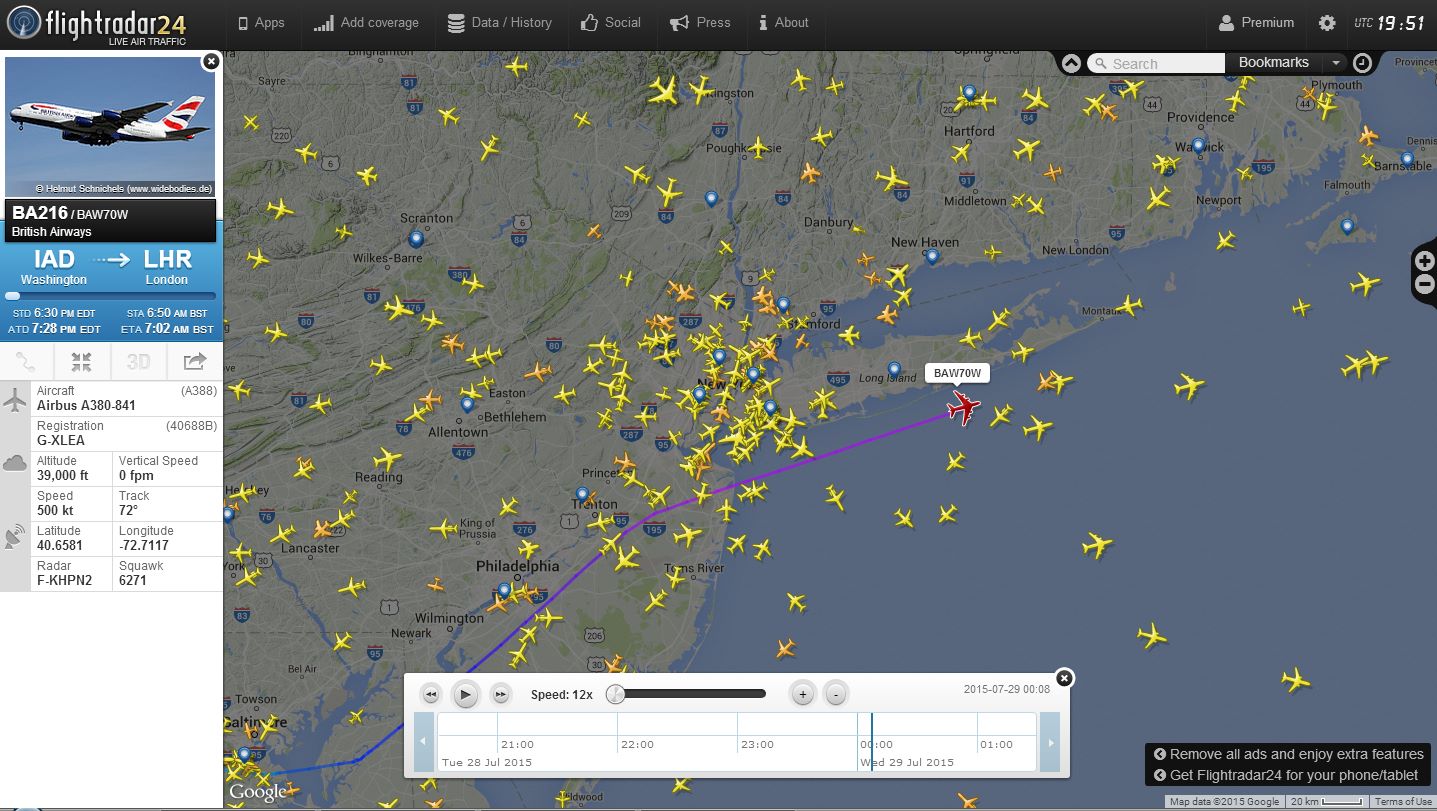Open the Data / History menu

(499, 23)
